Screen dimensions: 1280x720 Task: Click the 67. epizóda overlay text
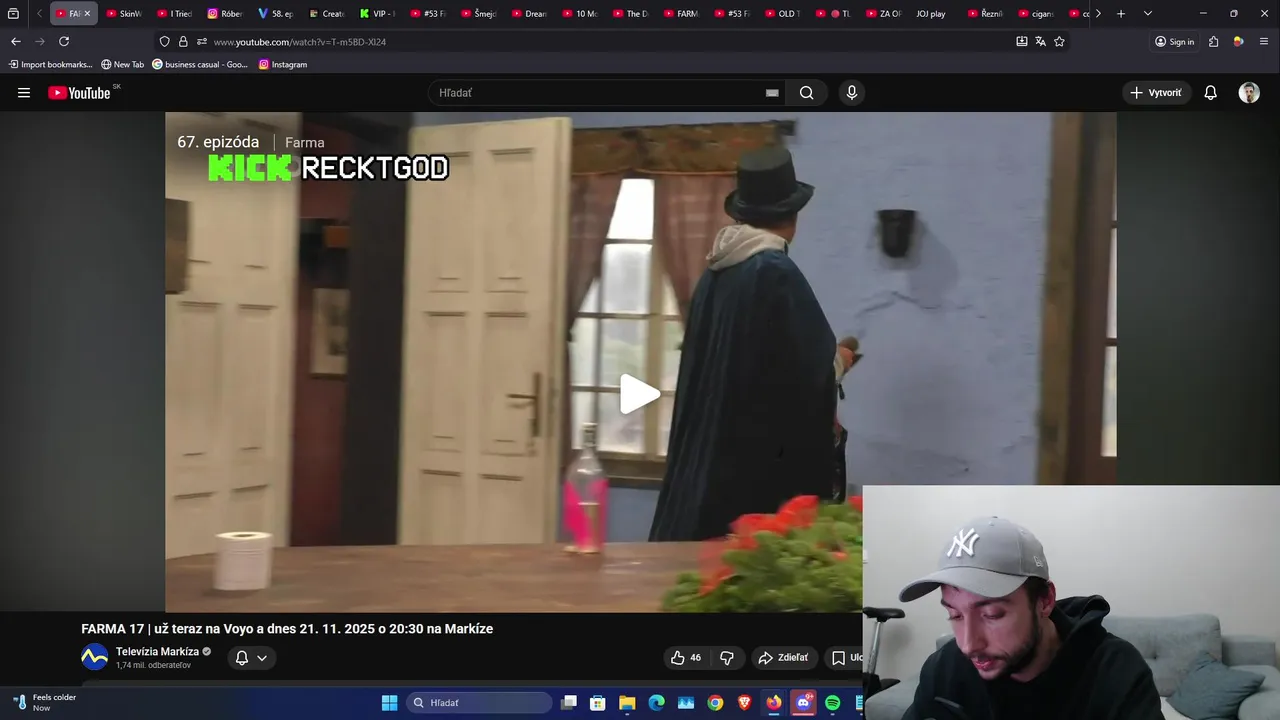click(218, 142)
